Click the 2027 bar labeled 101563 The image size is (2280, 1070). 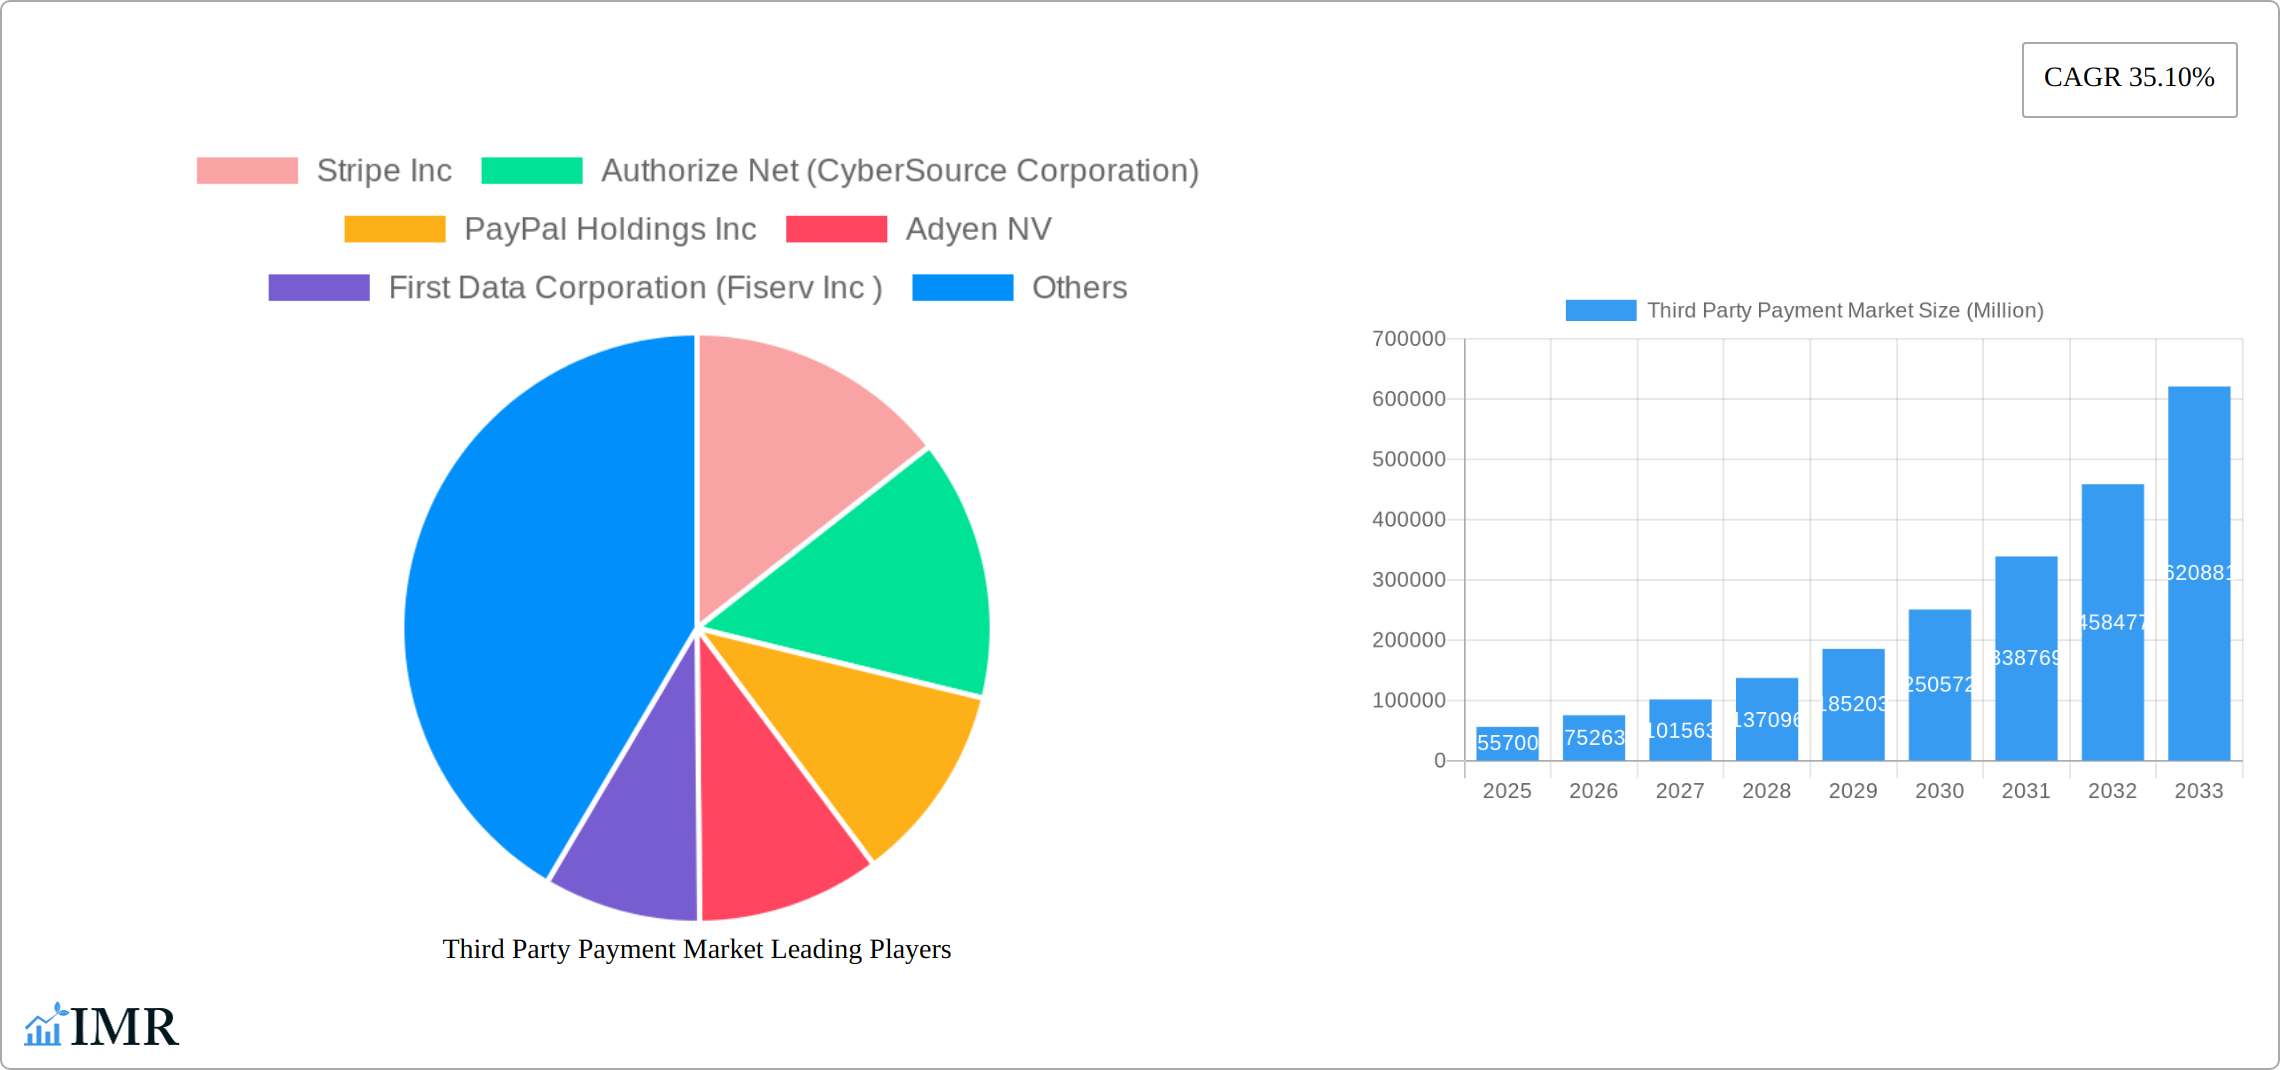tap(1680, 730)
